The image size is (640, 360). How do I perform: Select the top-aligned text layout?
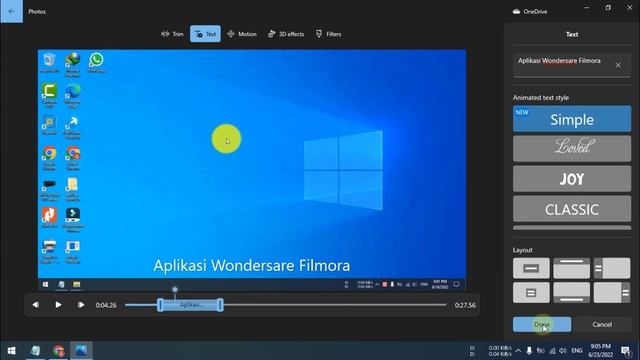click(x=571, y=268)
